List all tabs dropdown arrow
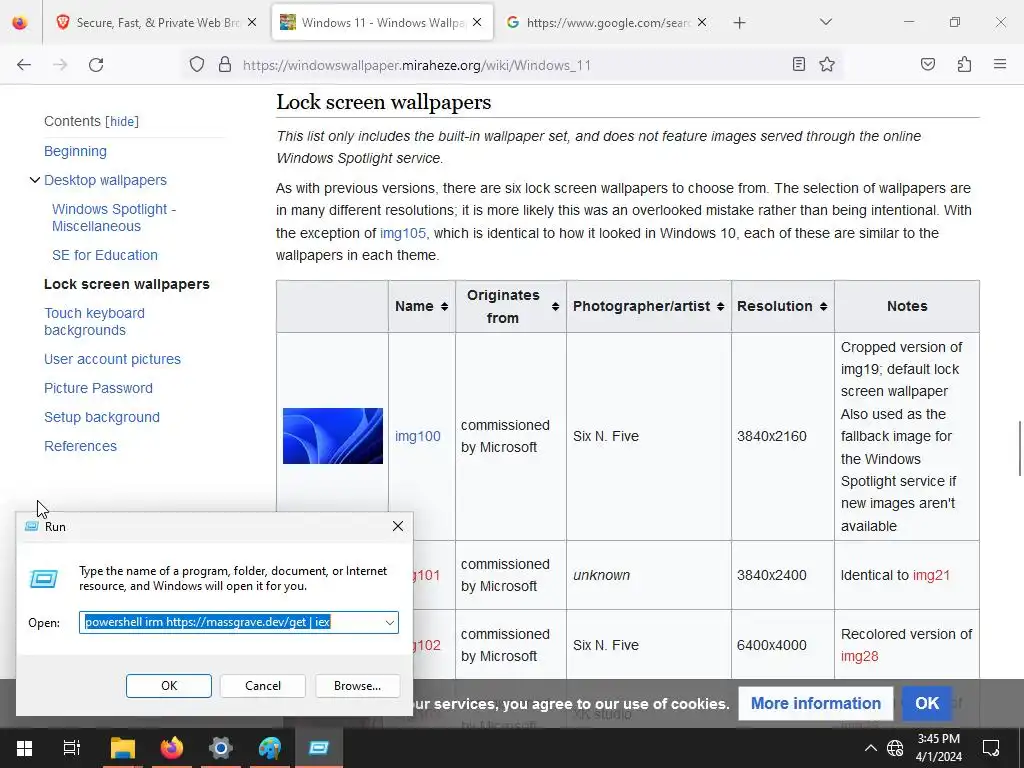This screenshot has width=1024, height=768. (825, 22)
